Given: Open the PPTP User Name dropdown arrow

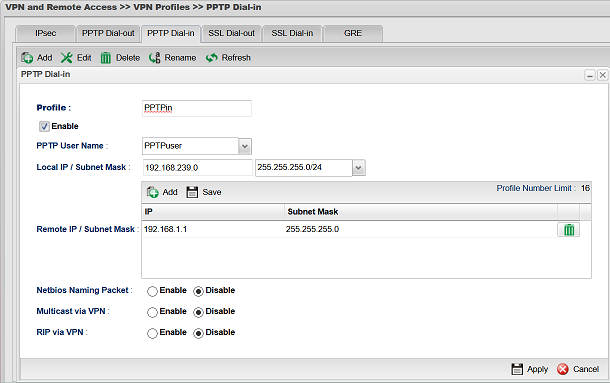Looking at the screenshot, I should [x=245, y=146].
